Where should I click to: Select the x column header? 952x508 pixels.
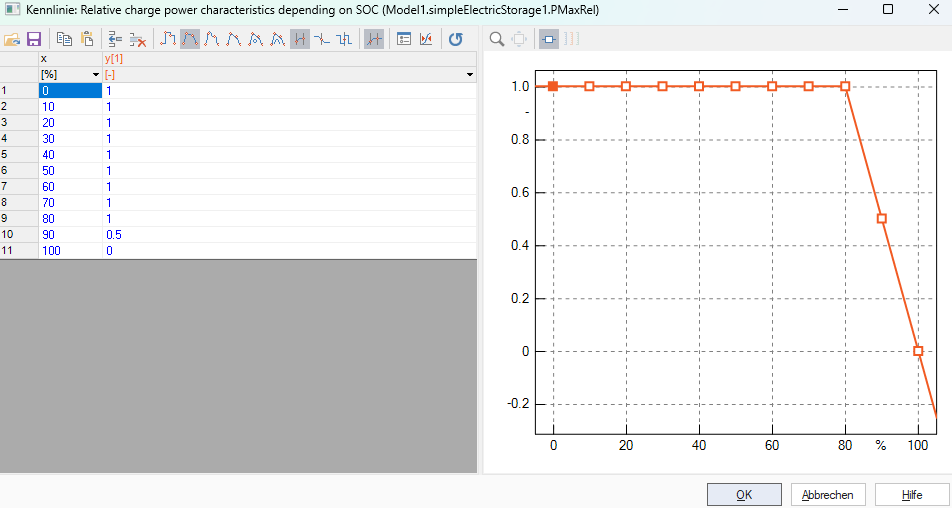pos(70,59)
